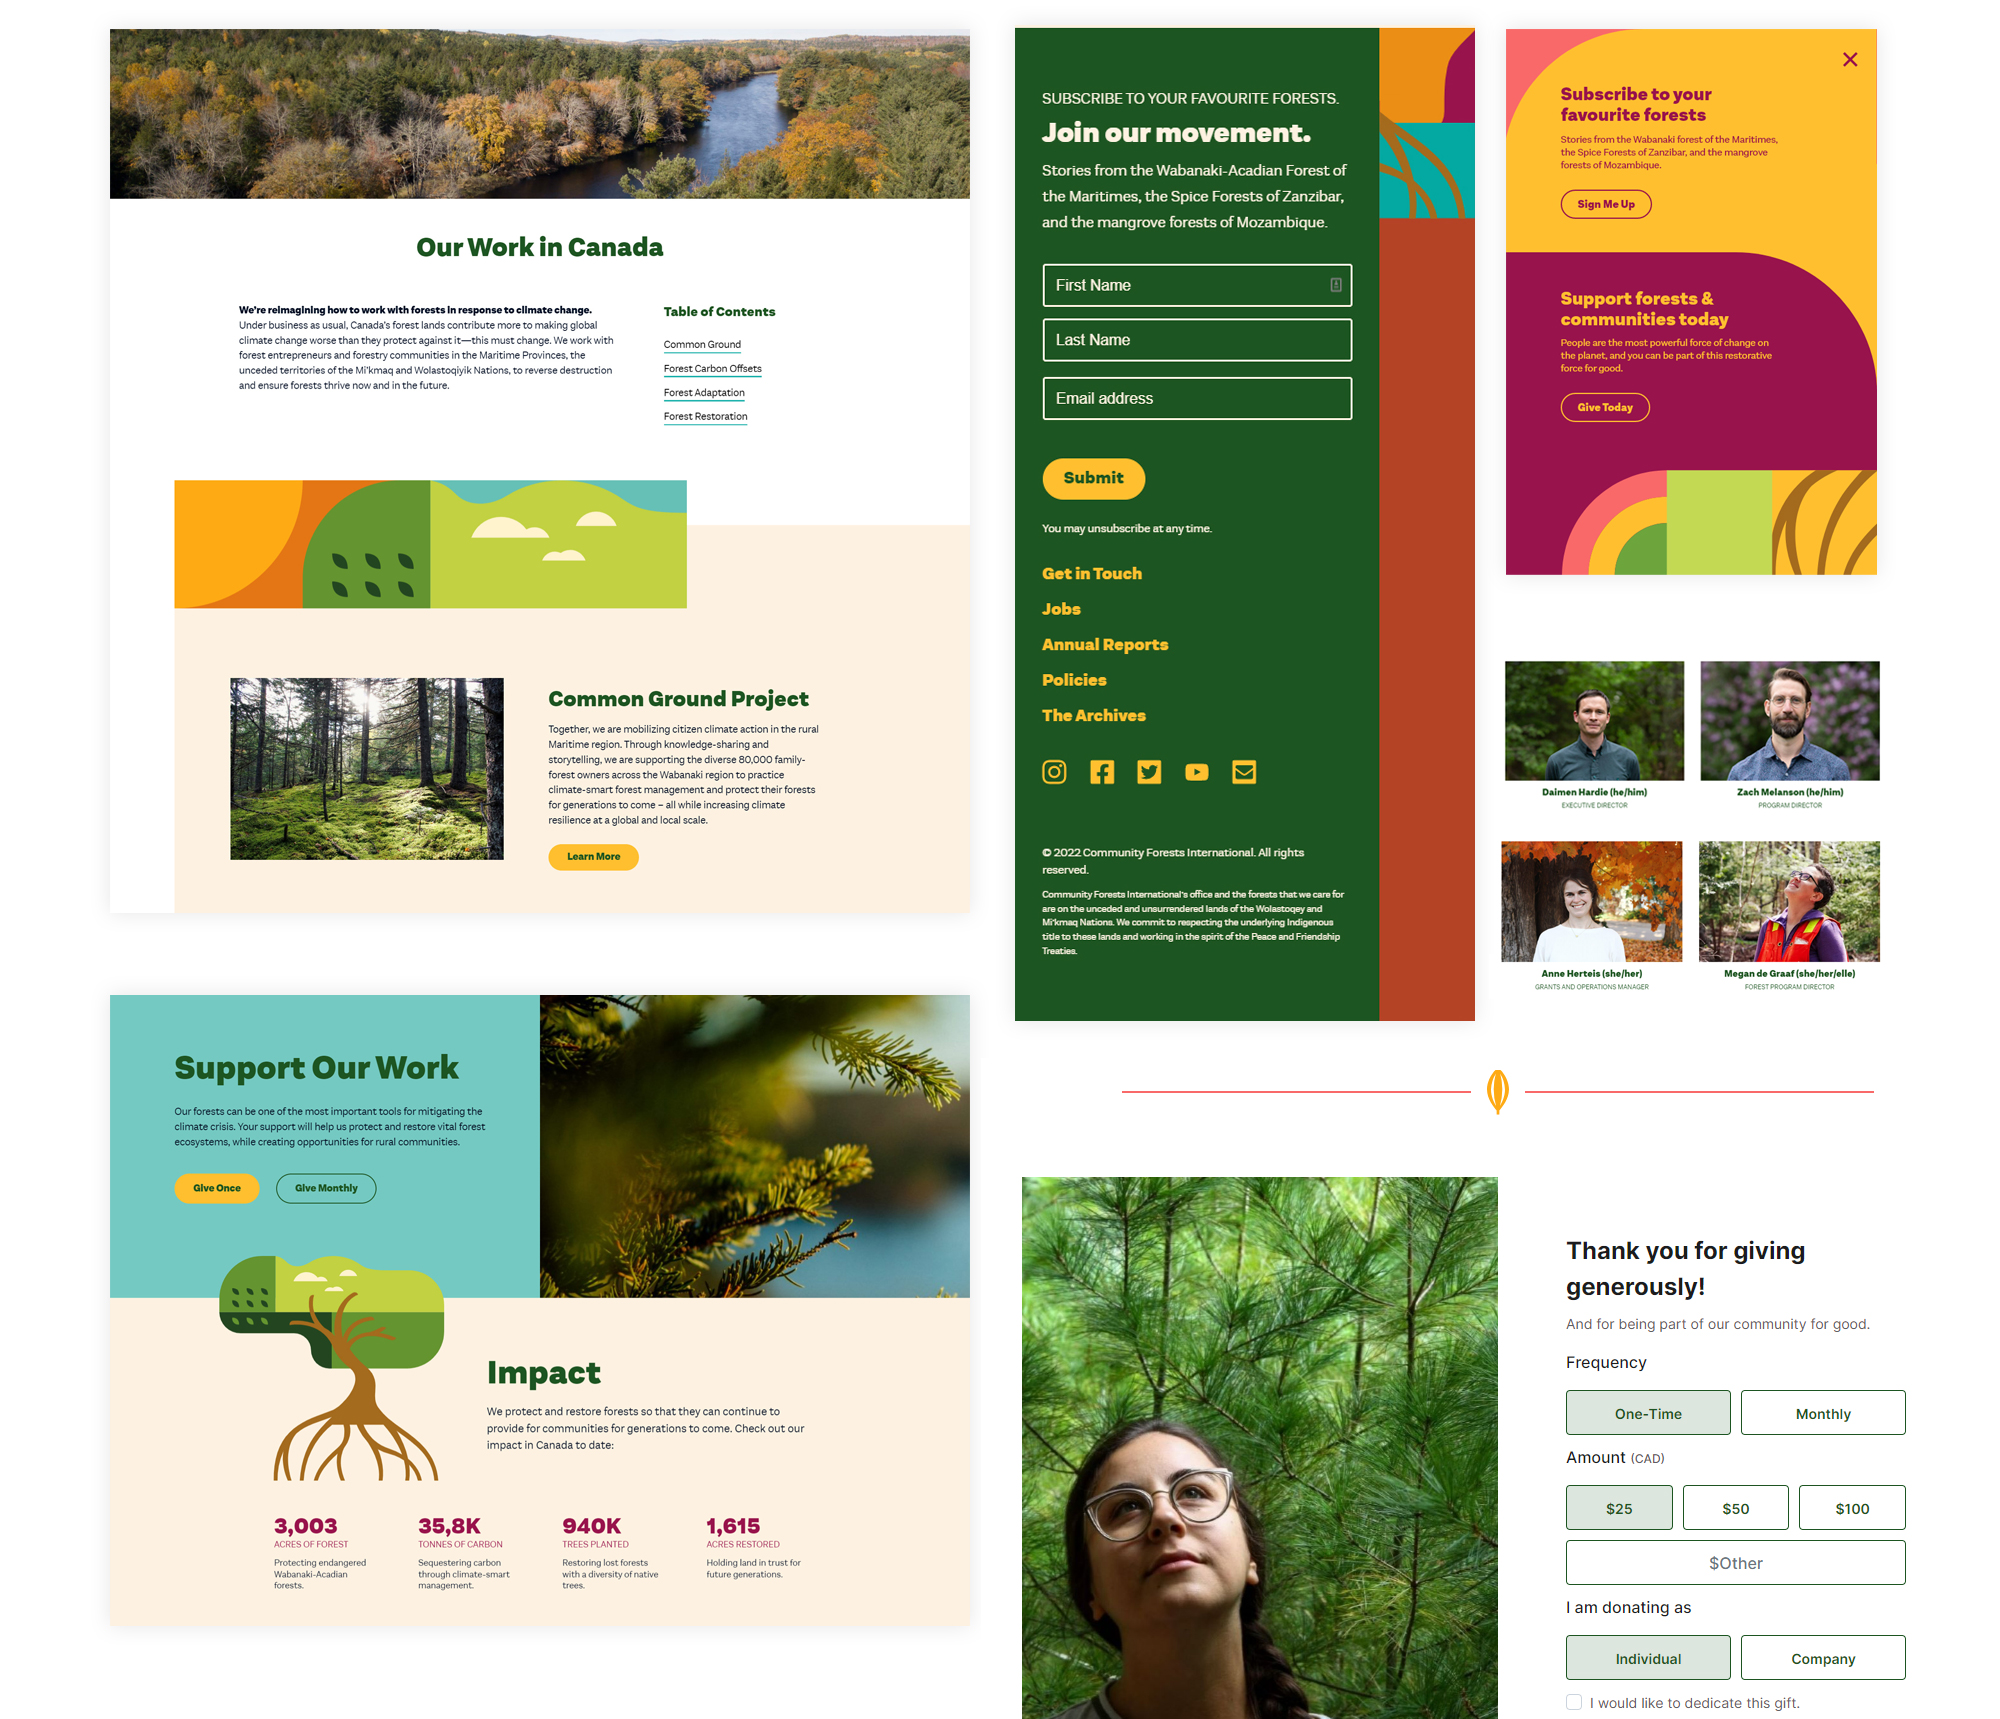Click the Give Today button
This screenshot has height=1719, width=2000.
coord(1605,407)
